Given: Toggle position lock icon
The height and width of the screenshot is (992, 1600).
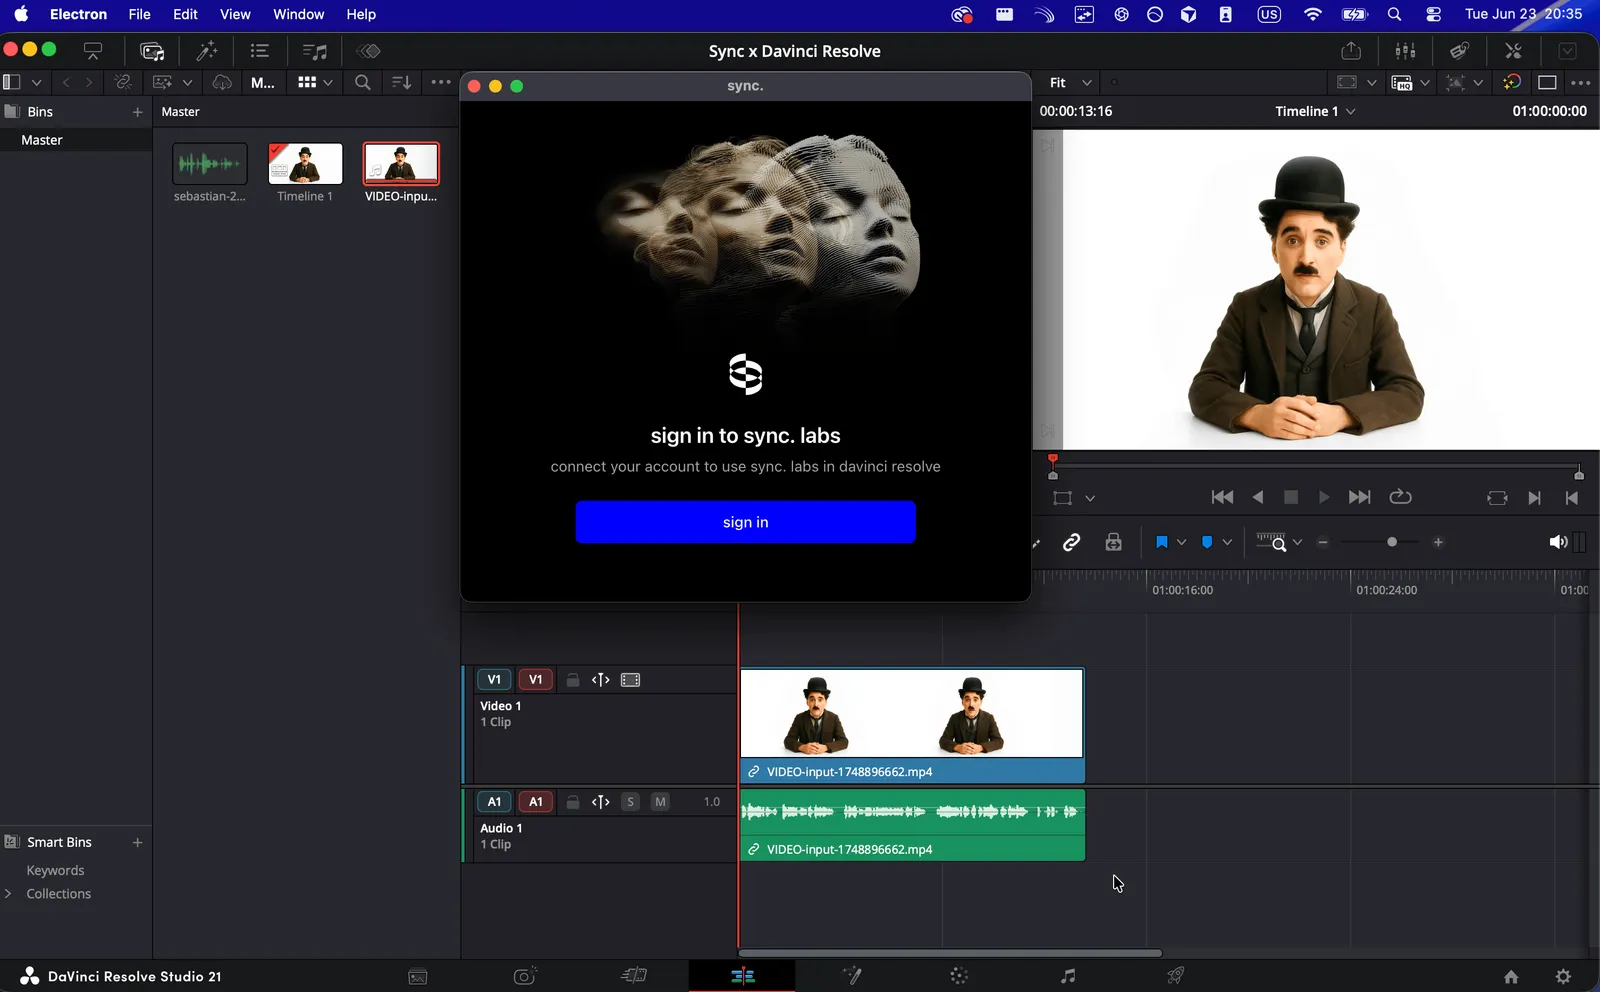Looking at the screenshot, I should (x=1113, y=542).
